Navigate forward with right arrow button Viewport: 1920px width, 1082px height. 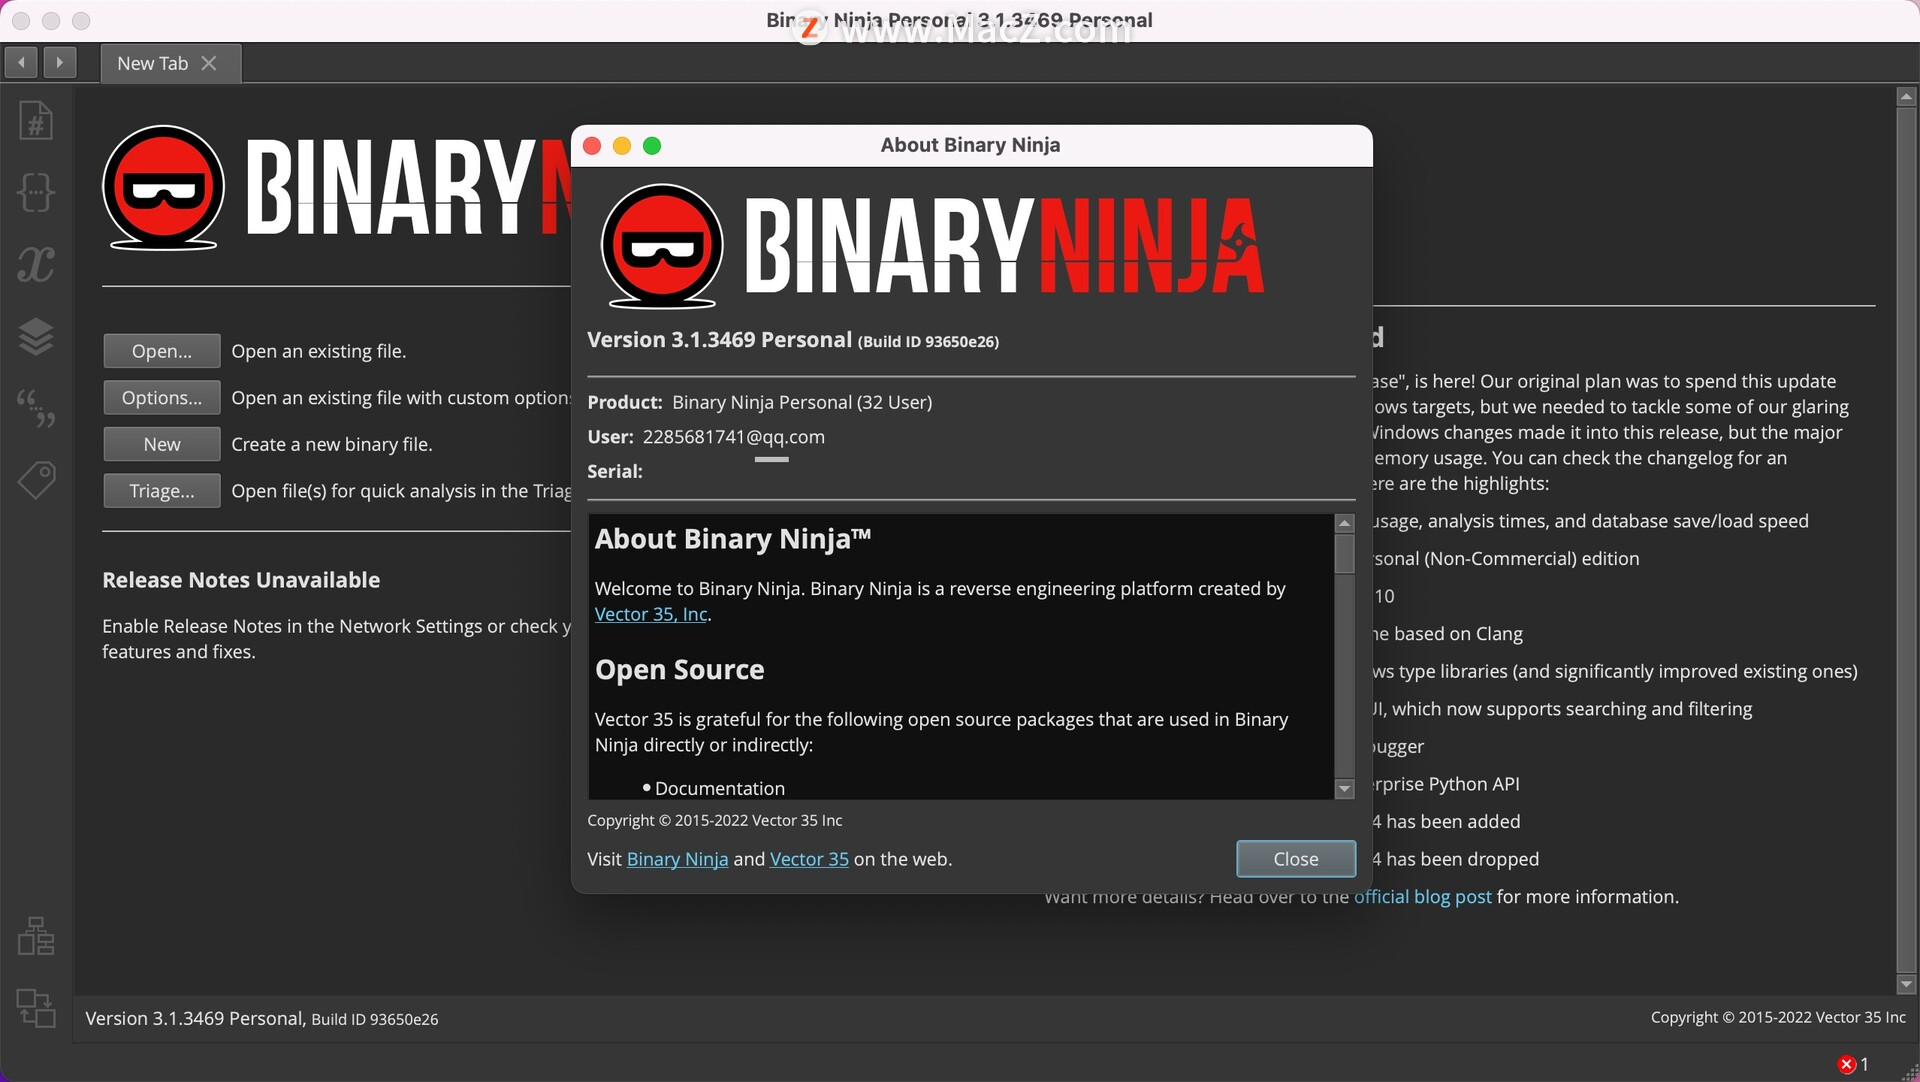(60, 62)
